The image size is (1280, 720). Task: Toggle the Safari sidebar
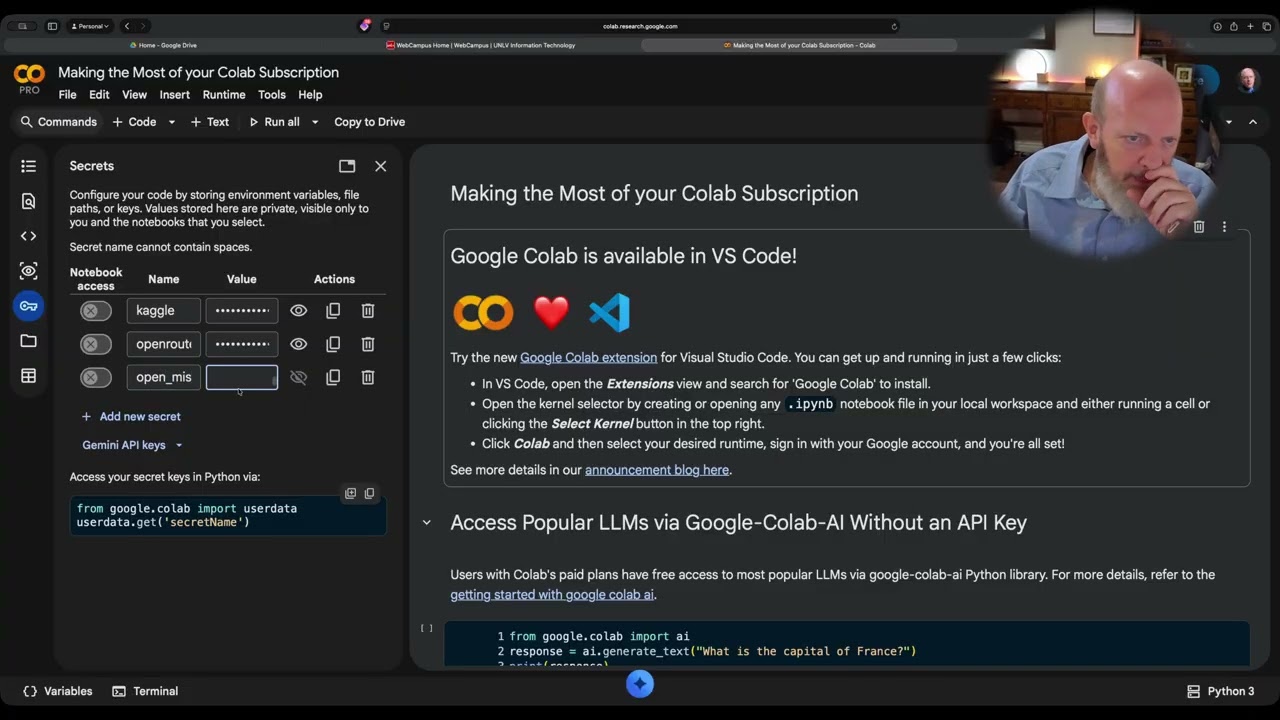52,26
